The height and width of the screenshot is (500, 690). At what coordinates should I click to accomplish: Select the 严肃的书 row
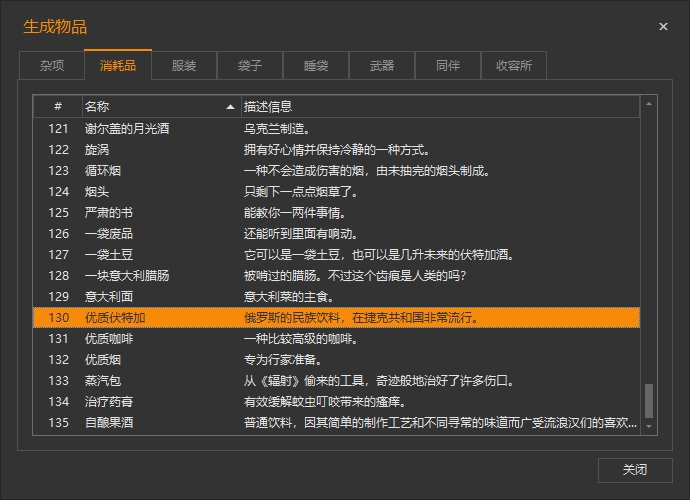(x=337, y=213)
